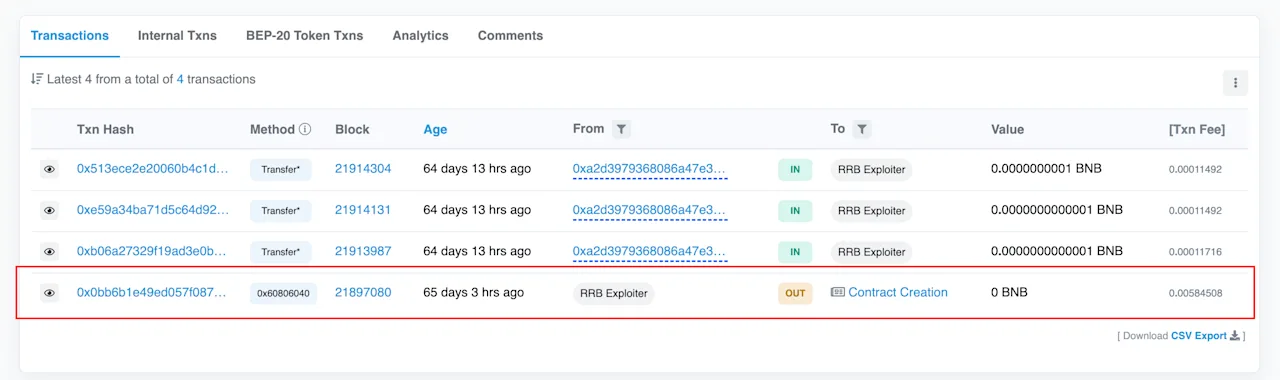The image size is (1280, 380).
Task: Click the IN badge in block 21914131 row
Action: pos(795,211)
